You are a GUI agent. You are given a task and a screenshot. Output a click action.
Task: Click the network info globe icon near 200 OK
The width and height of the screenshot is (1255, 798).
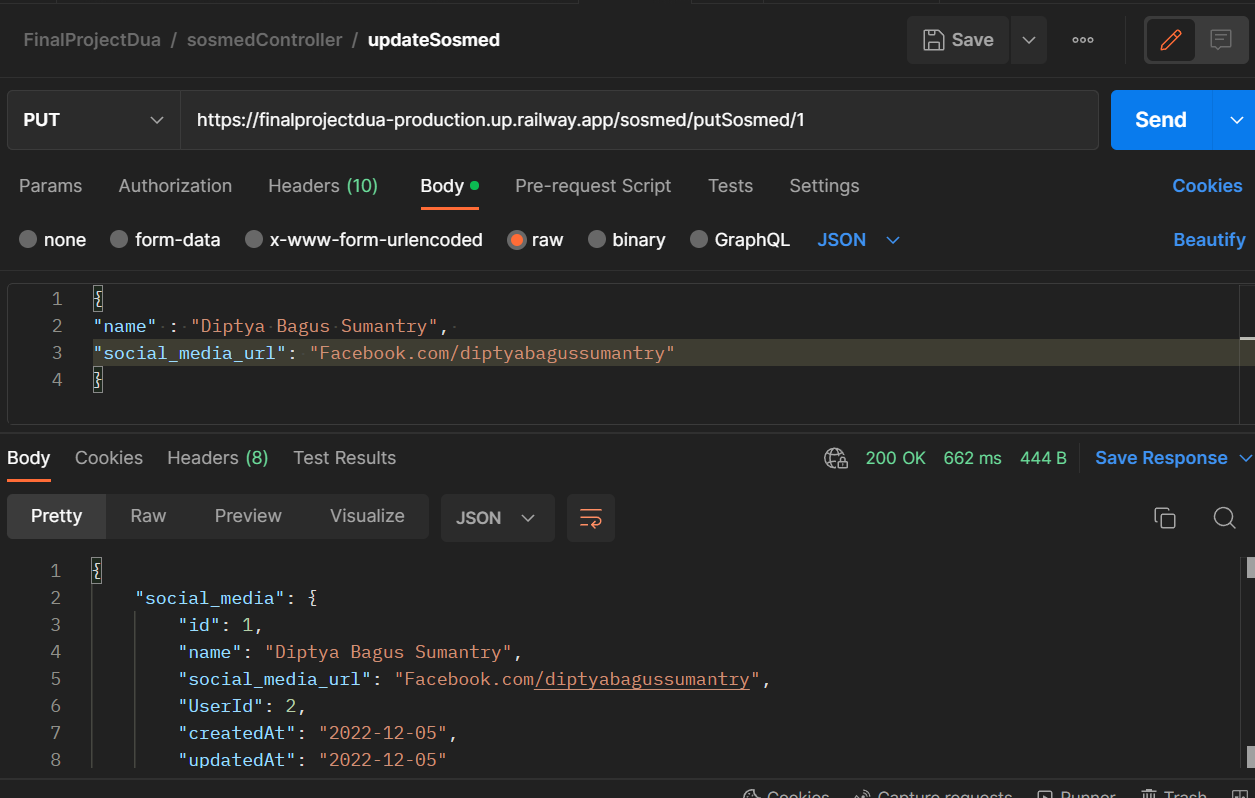[836, 458]
